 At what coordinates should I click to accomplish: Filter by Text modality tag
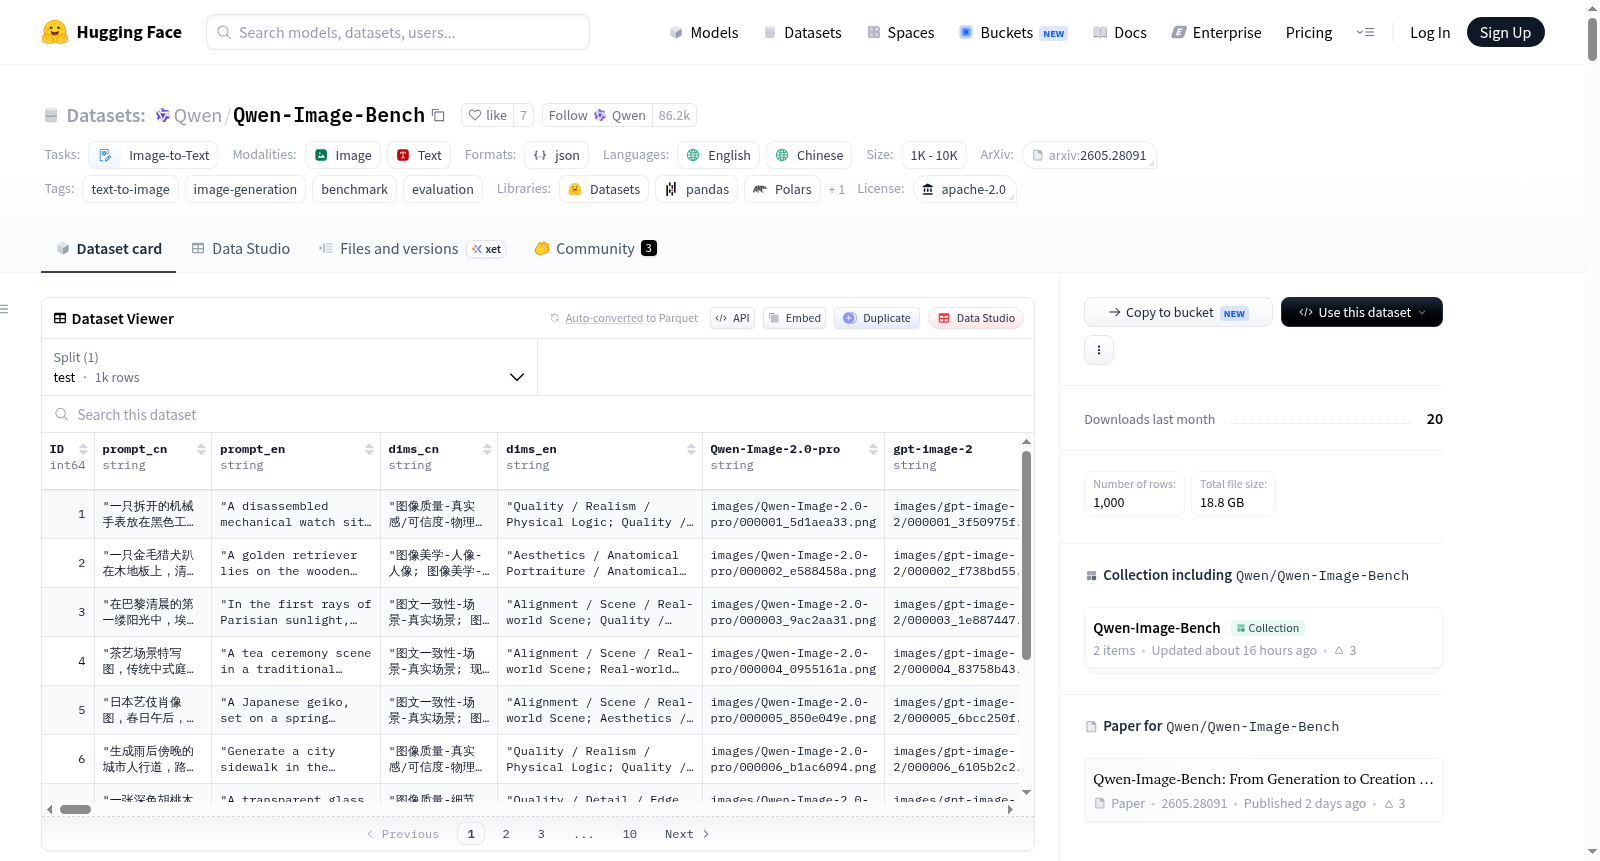[419, 155]
